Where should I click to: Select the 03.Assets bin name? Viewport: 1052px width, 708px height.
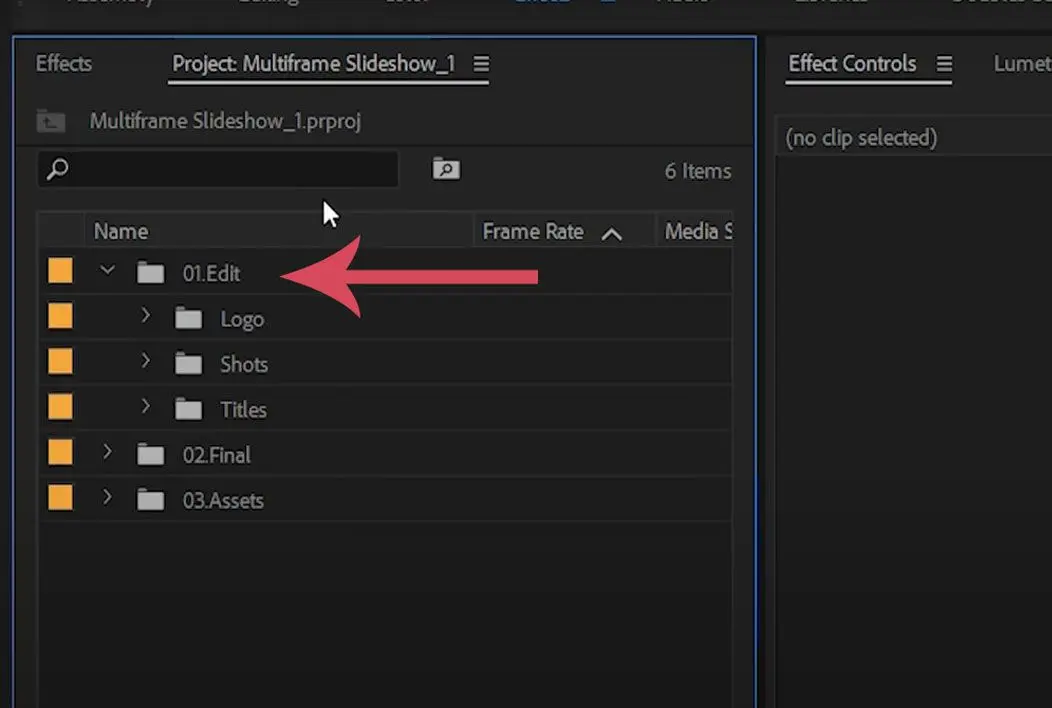click(223, 501)
